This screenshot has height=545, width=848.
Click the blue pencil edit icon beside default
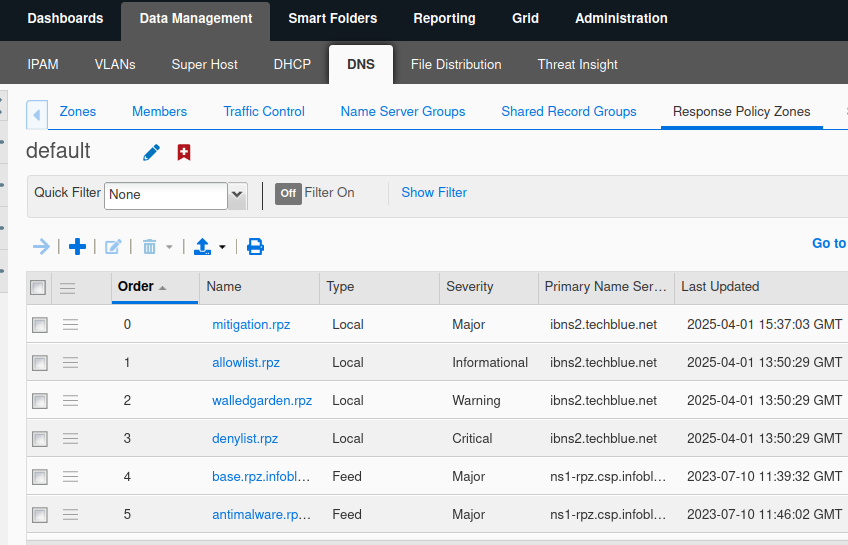coord(151,152)
